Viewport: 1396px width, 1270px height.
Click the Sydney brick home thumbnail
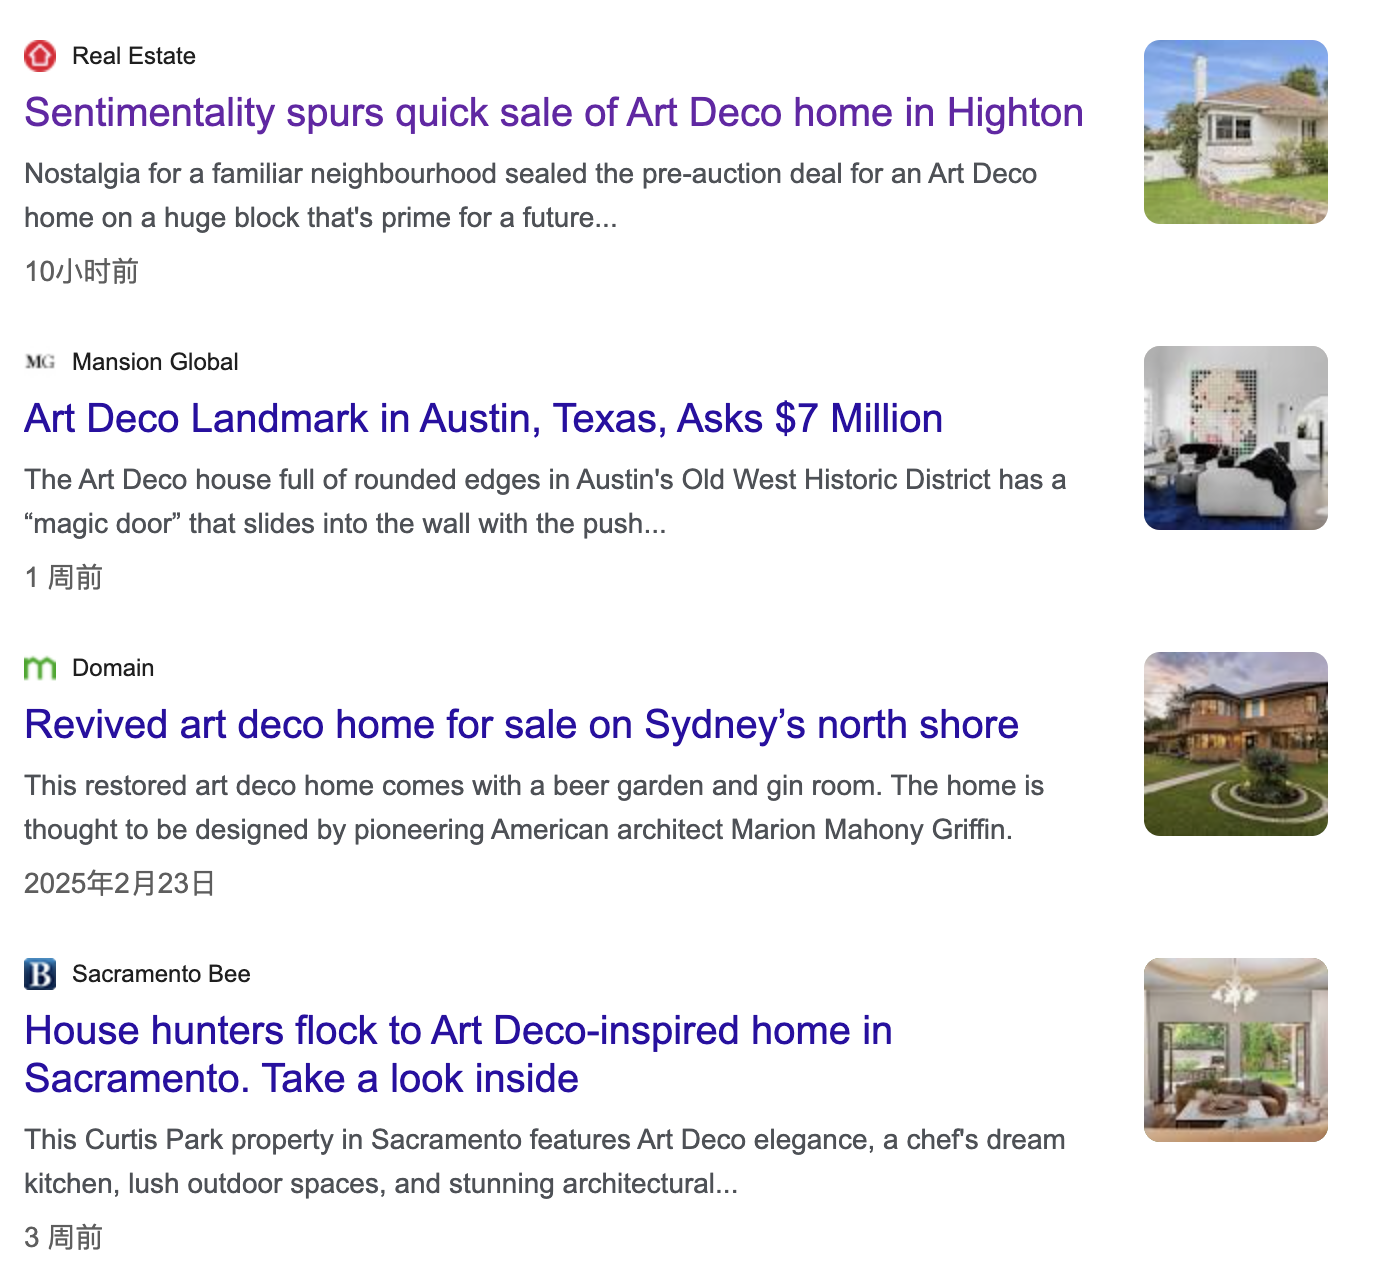[x=1235, y=744]
